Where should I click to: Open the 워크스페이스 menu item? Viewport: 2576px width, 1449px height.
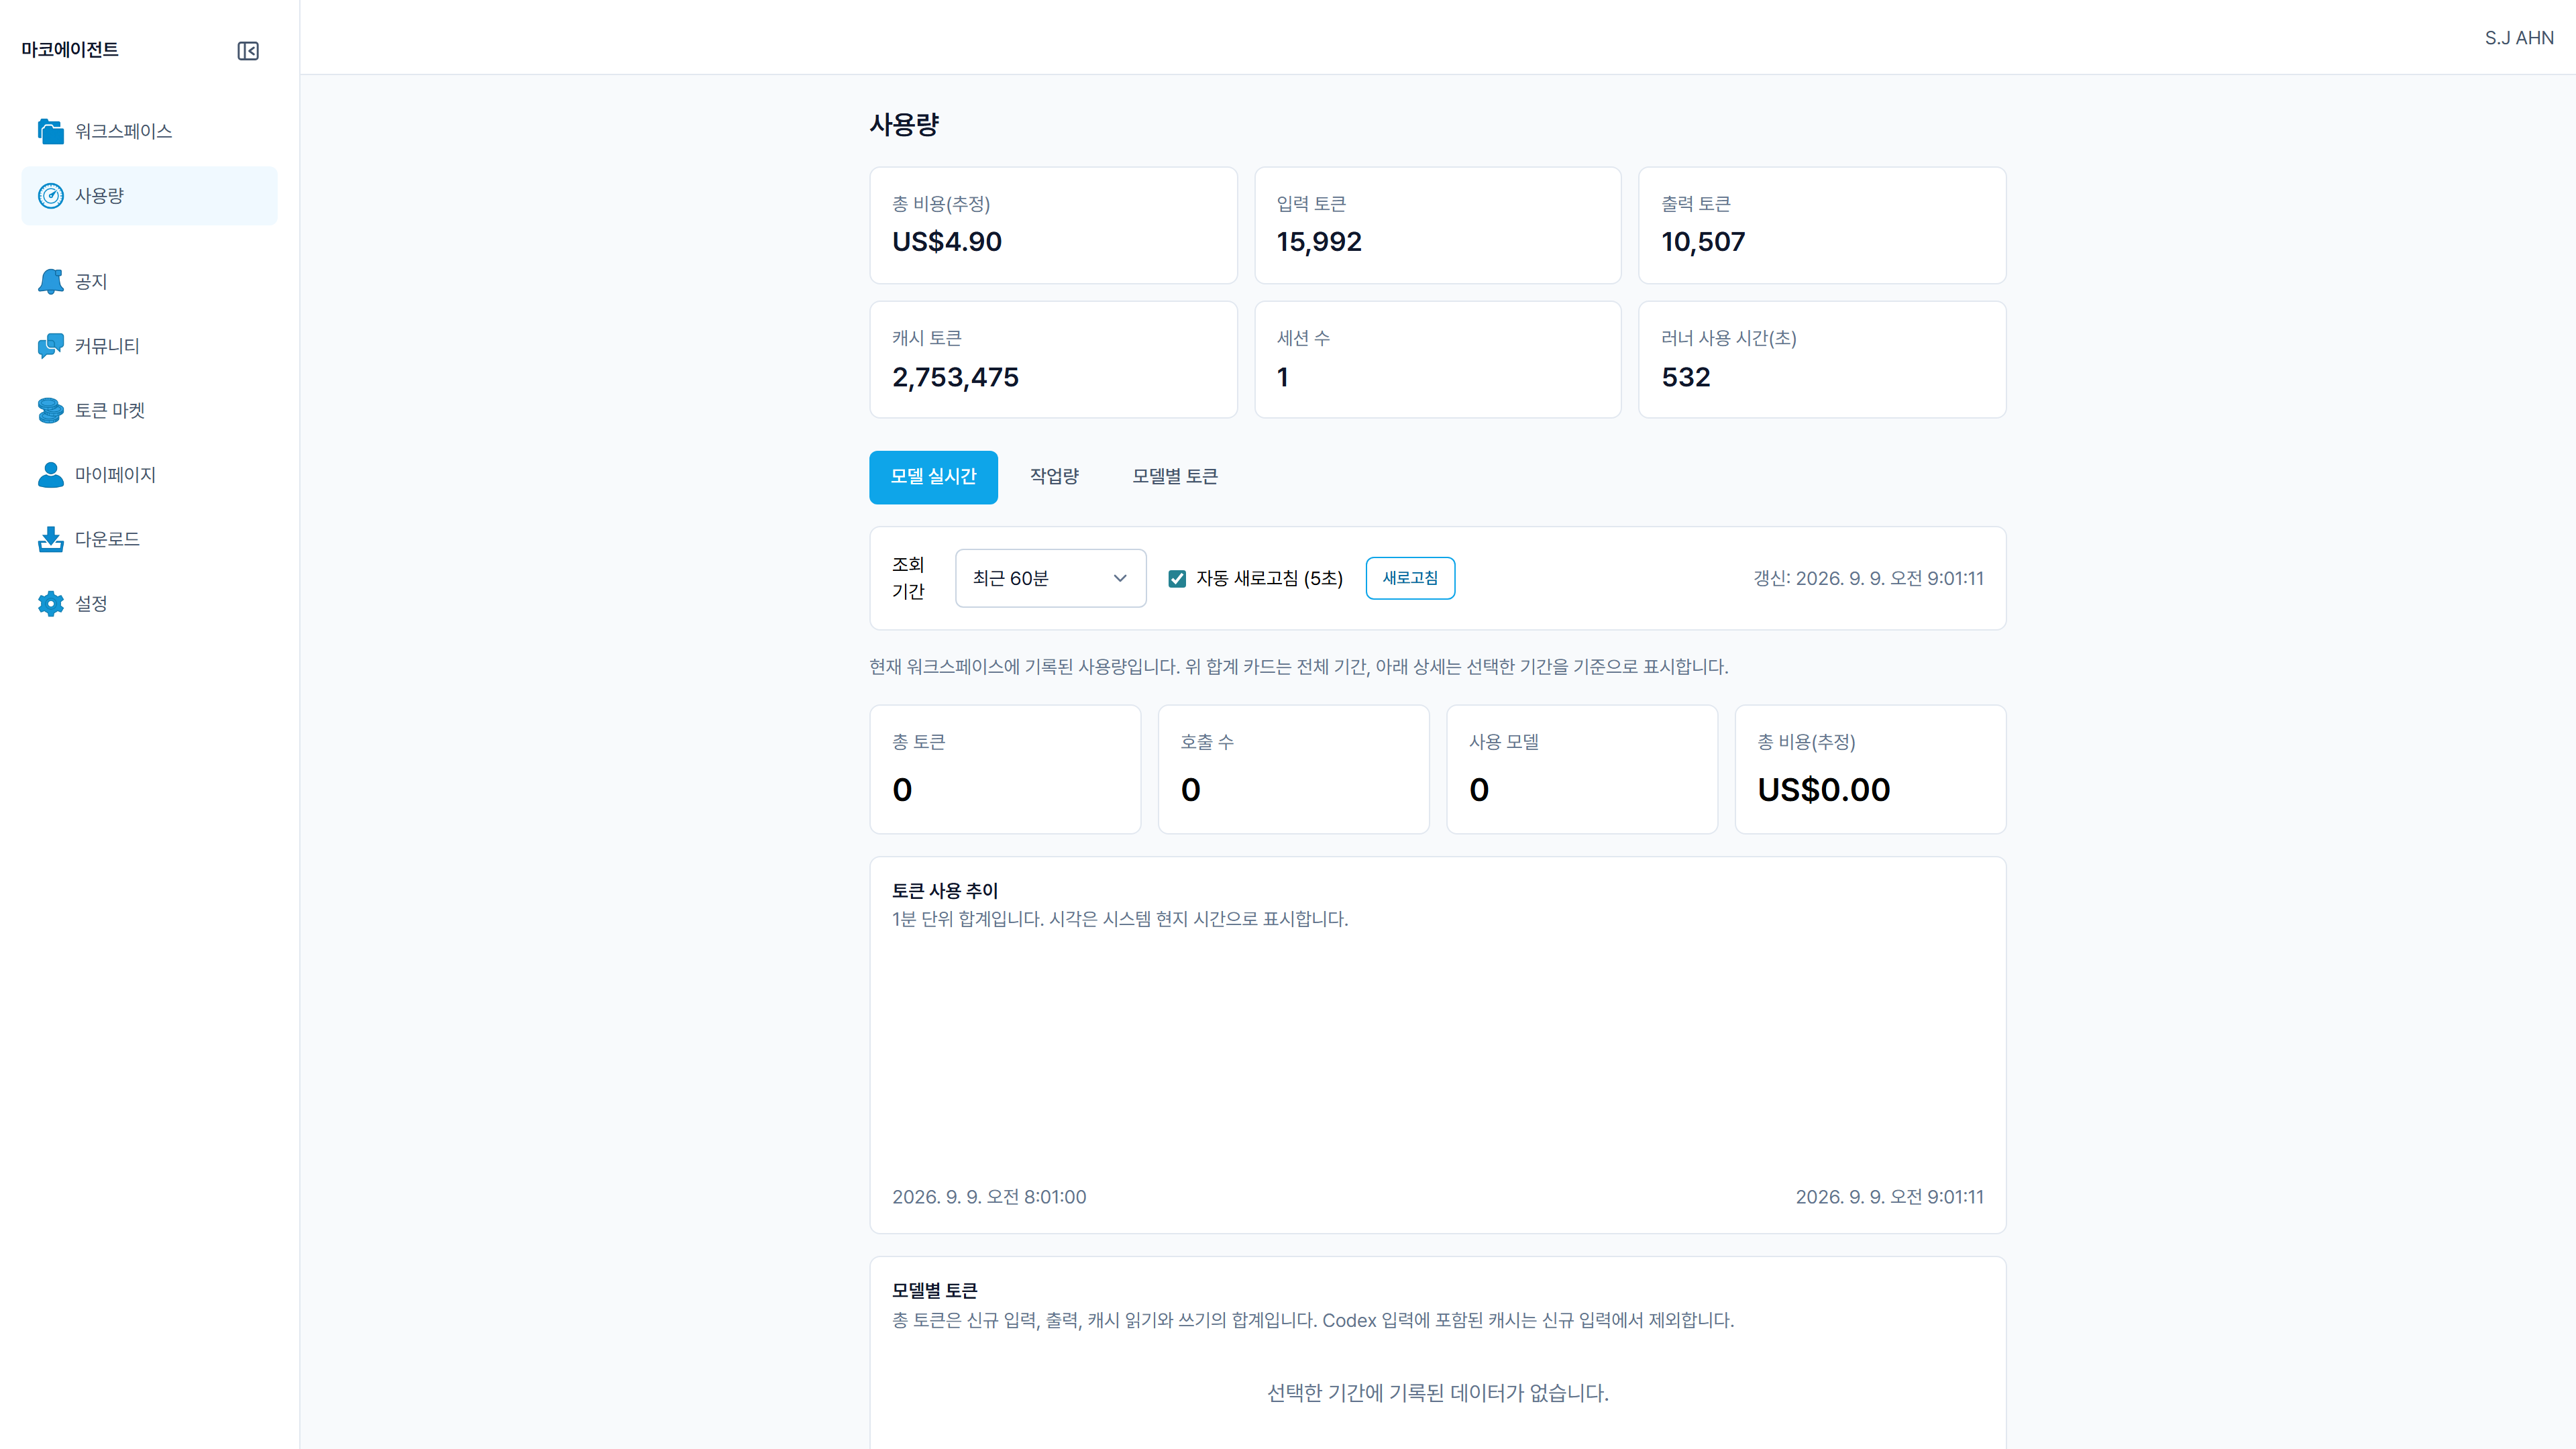point(149,131)
